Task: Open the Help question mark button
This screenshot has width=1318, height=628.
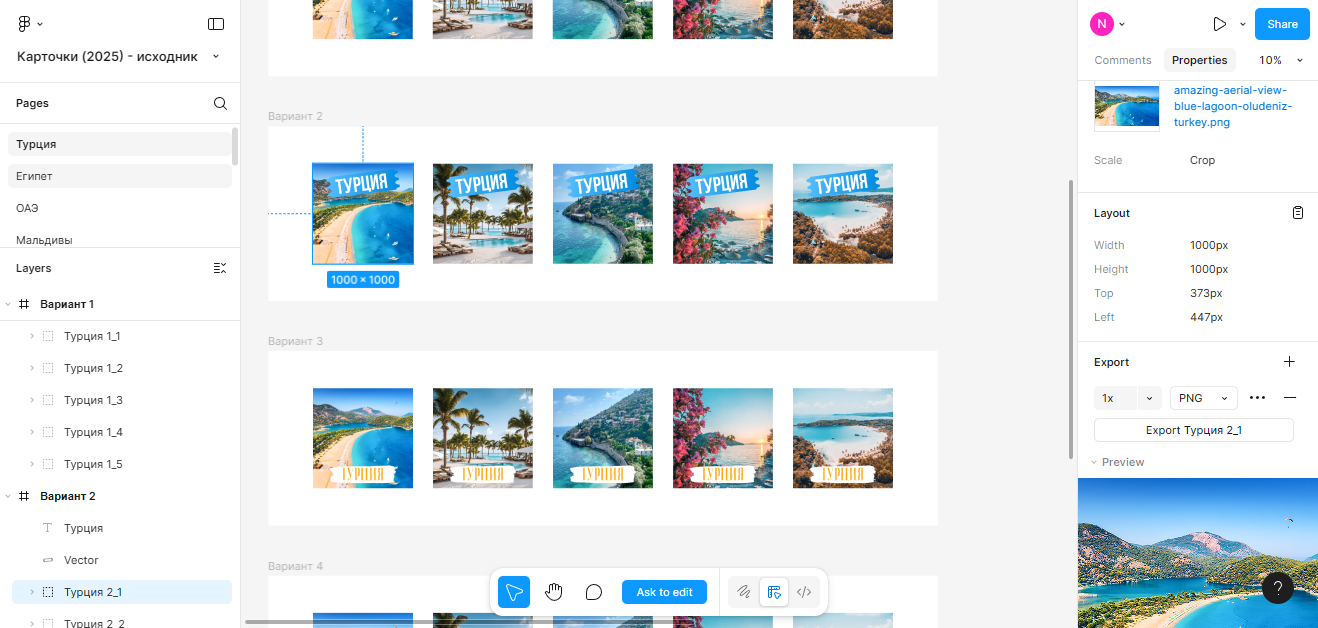Action: (x=1278, y=587)
